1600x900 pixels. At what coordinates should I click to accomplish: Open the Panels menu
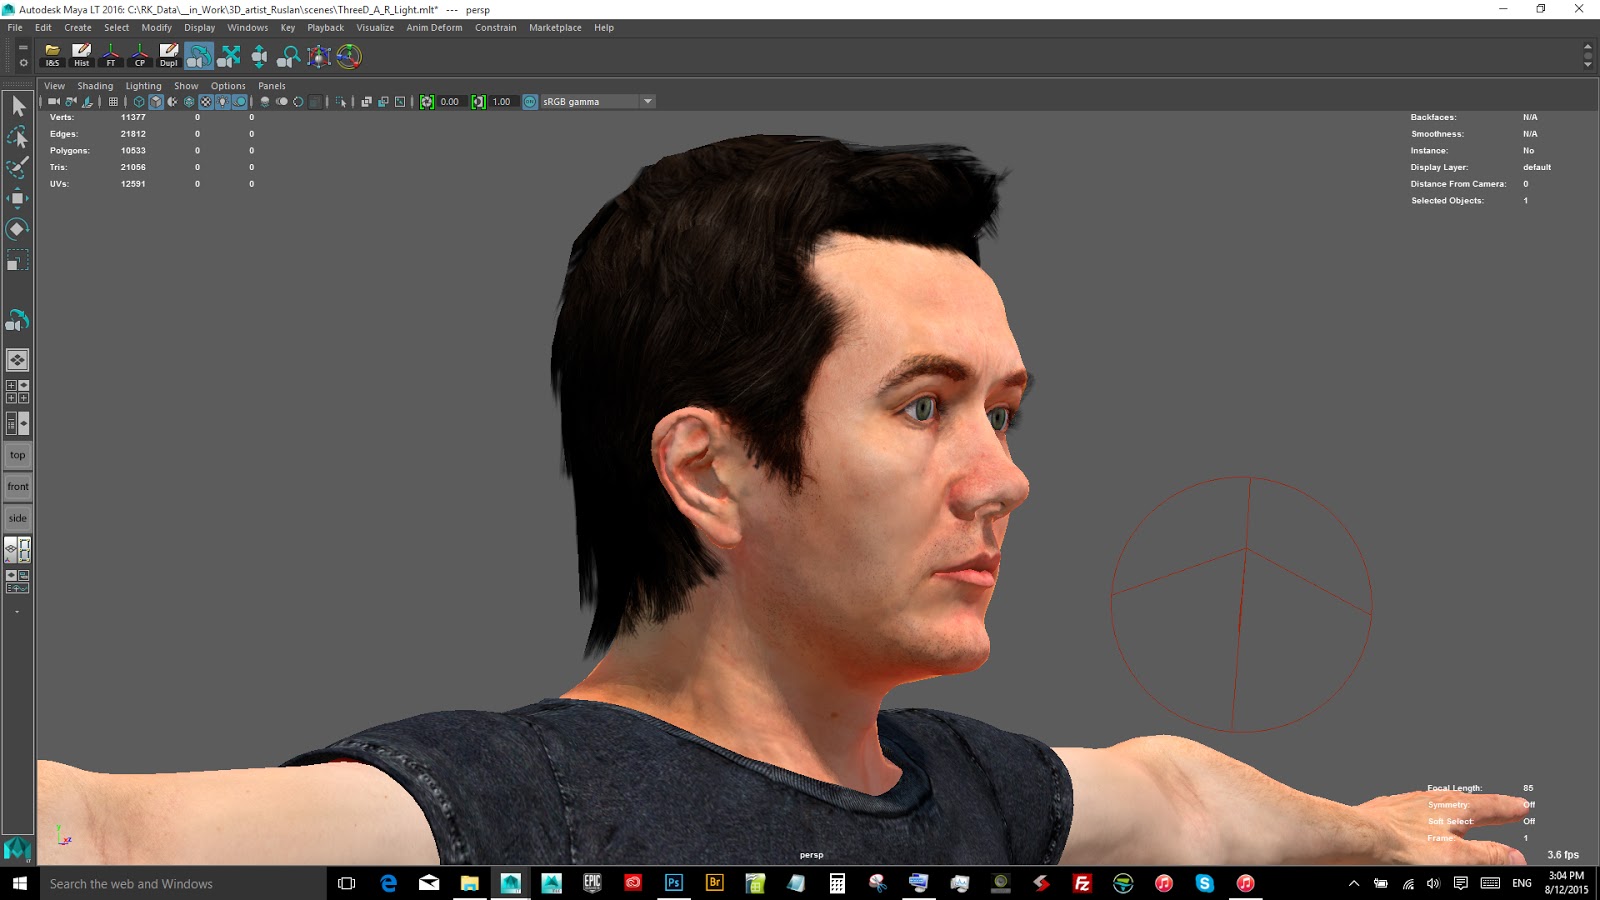[271, 86]
